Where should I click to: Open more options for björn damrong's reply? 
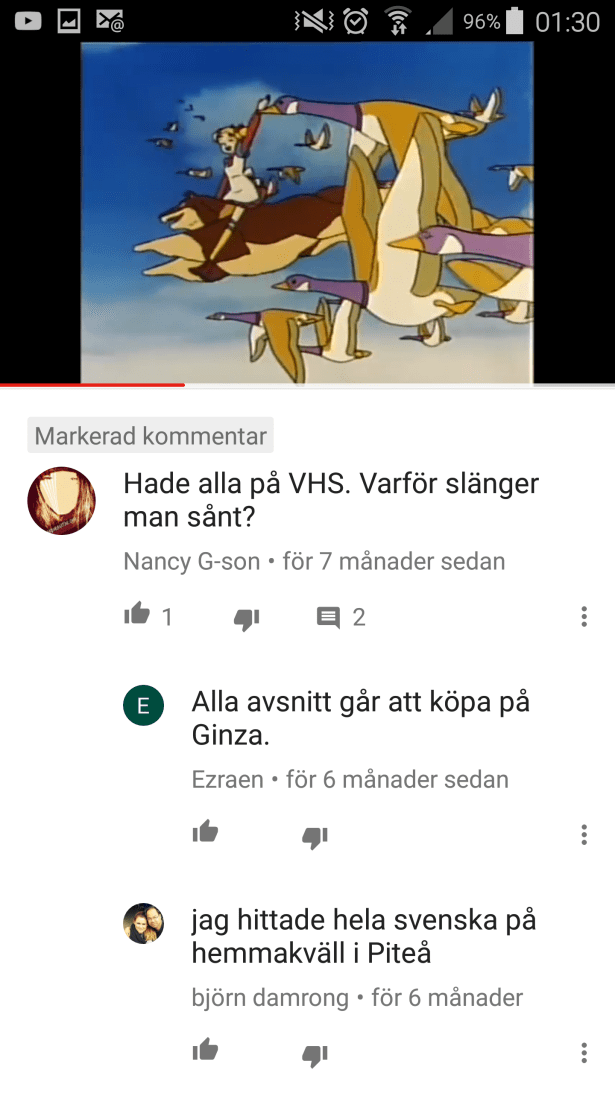pyautogui.click(x=584, y=1053)
